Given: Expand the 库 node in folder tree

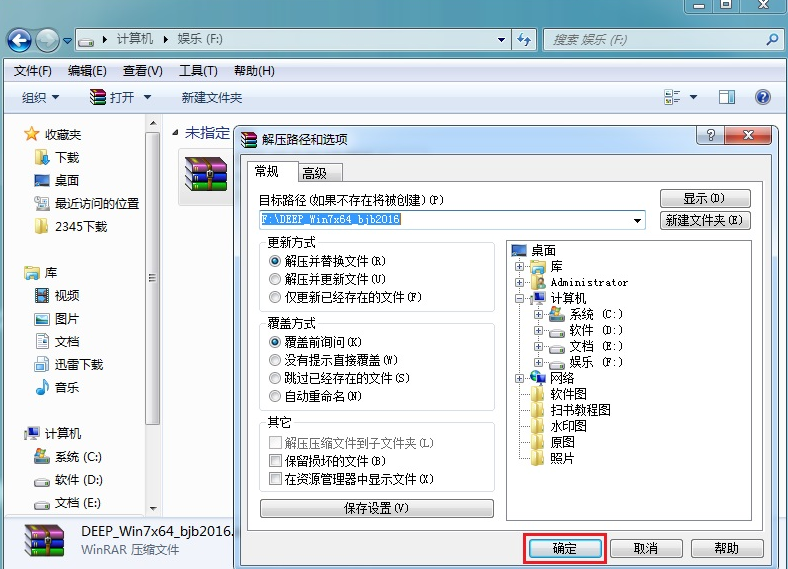Looking at the screenshot, I should (x=519, y=267).
